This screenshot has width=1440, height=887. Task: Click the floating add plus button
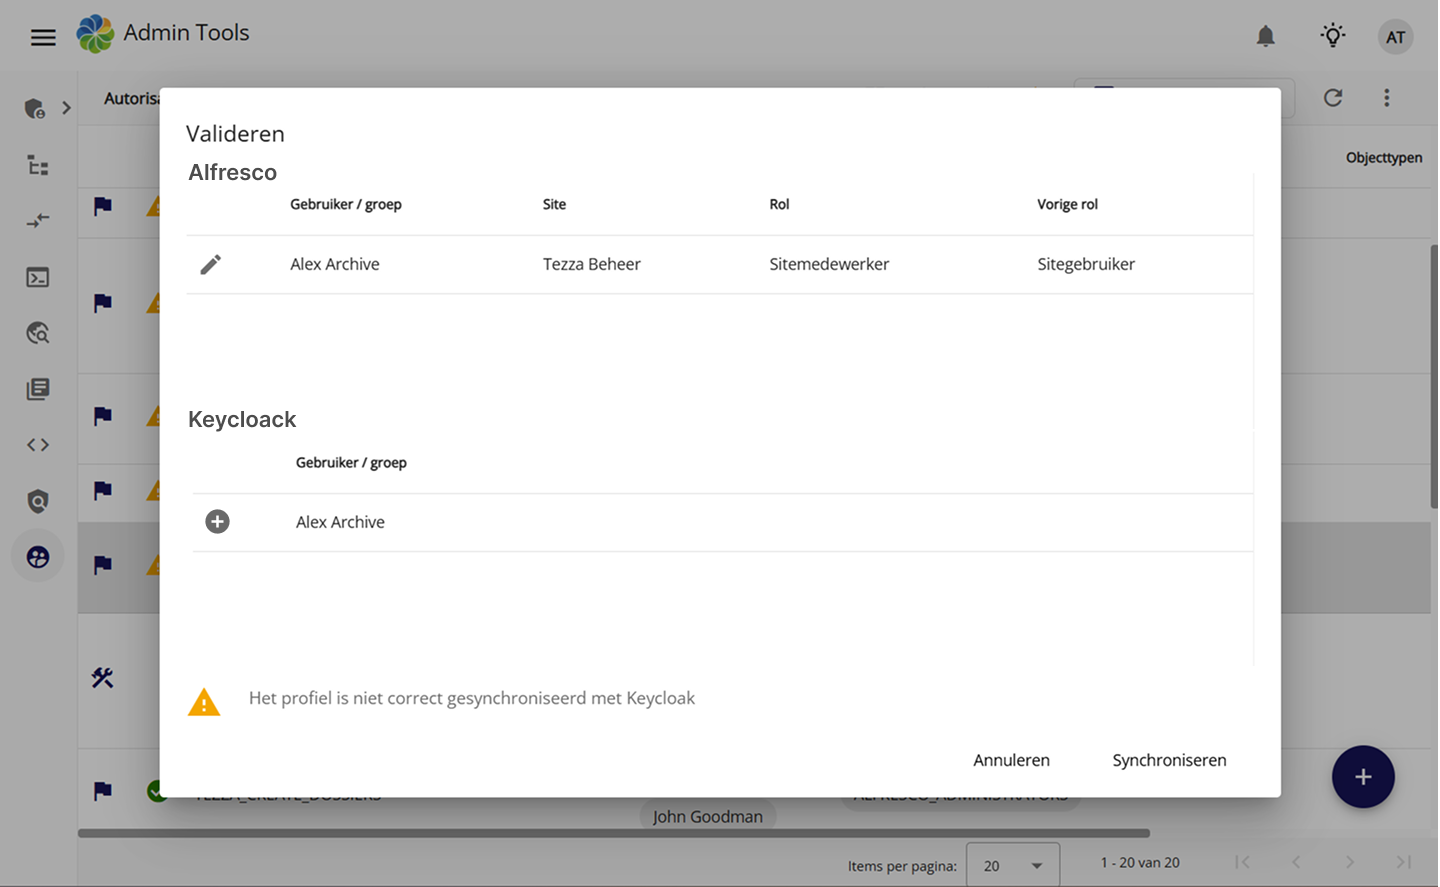coord(1362,777)
